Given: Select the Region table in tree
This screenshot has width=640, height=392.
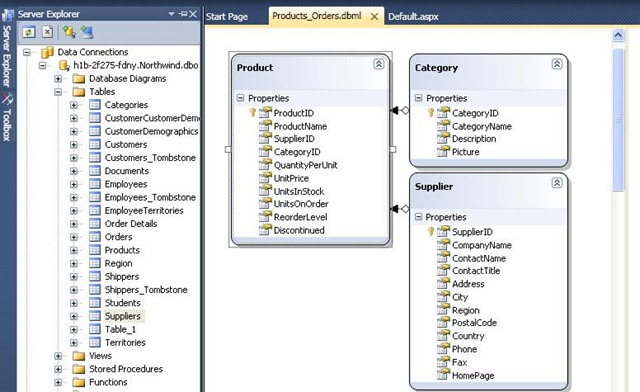Looking at the screenshot, I should coord(118,263).
